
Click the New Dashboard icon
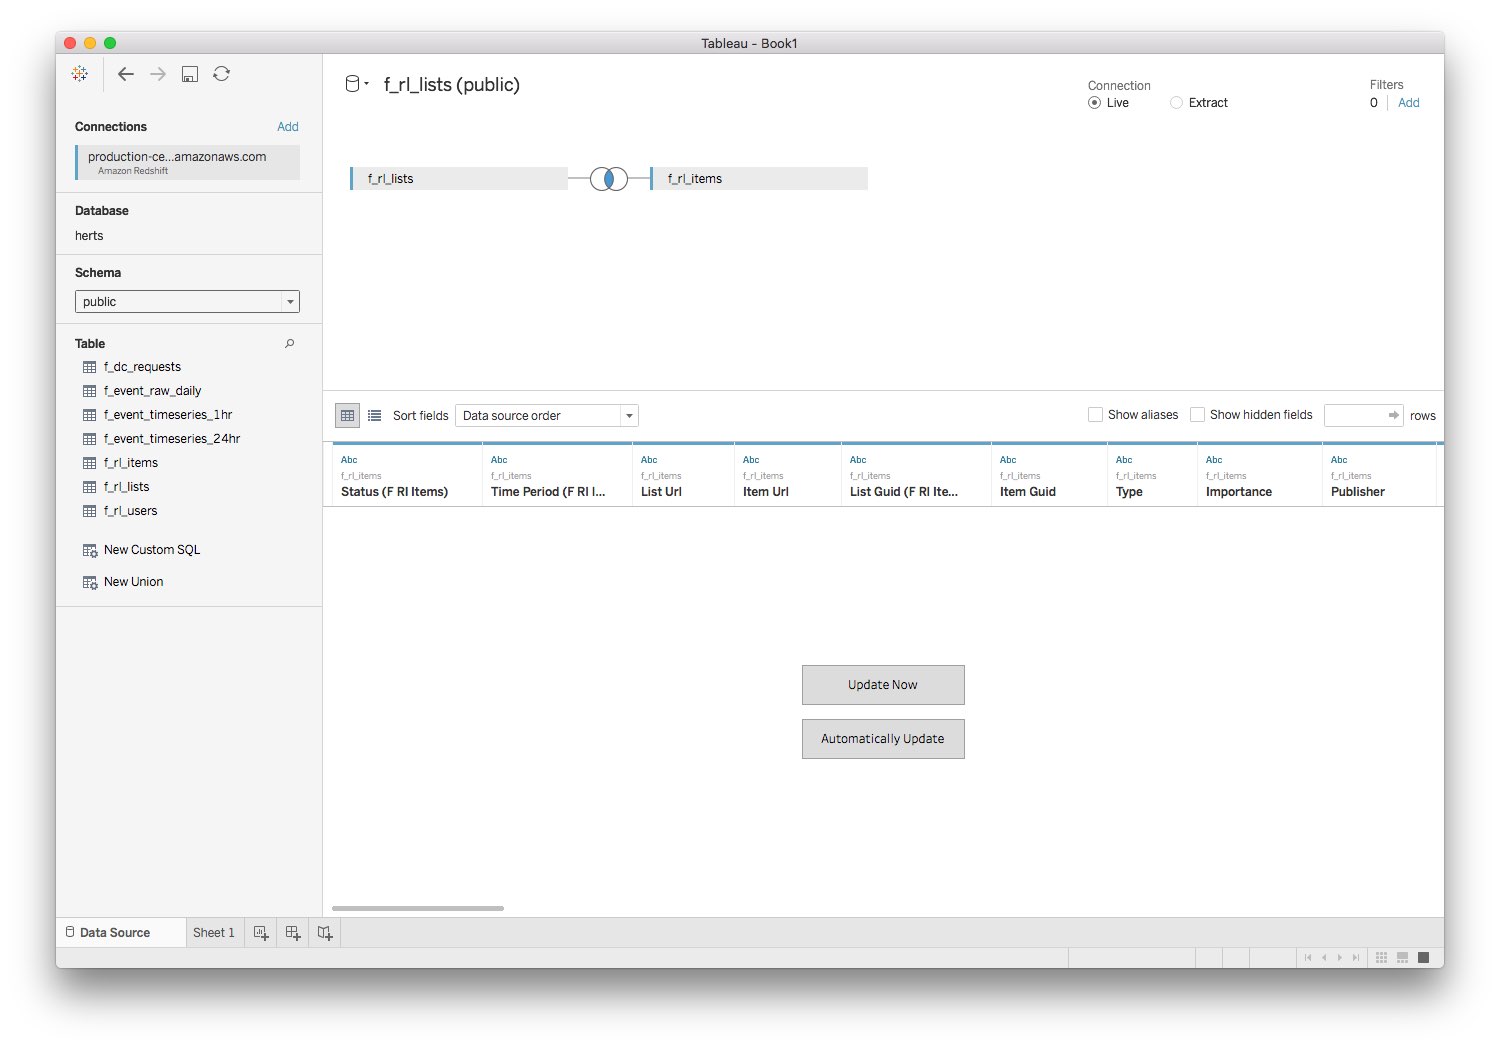click(x=292, y=932)
